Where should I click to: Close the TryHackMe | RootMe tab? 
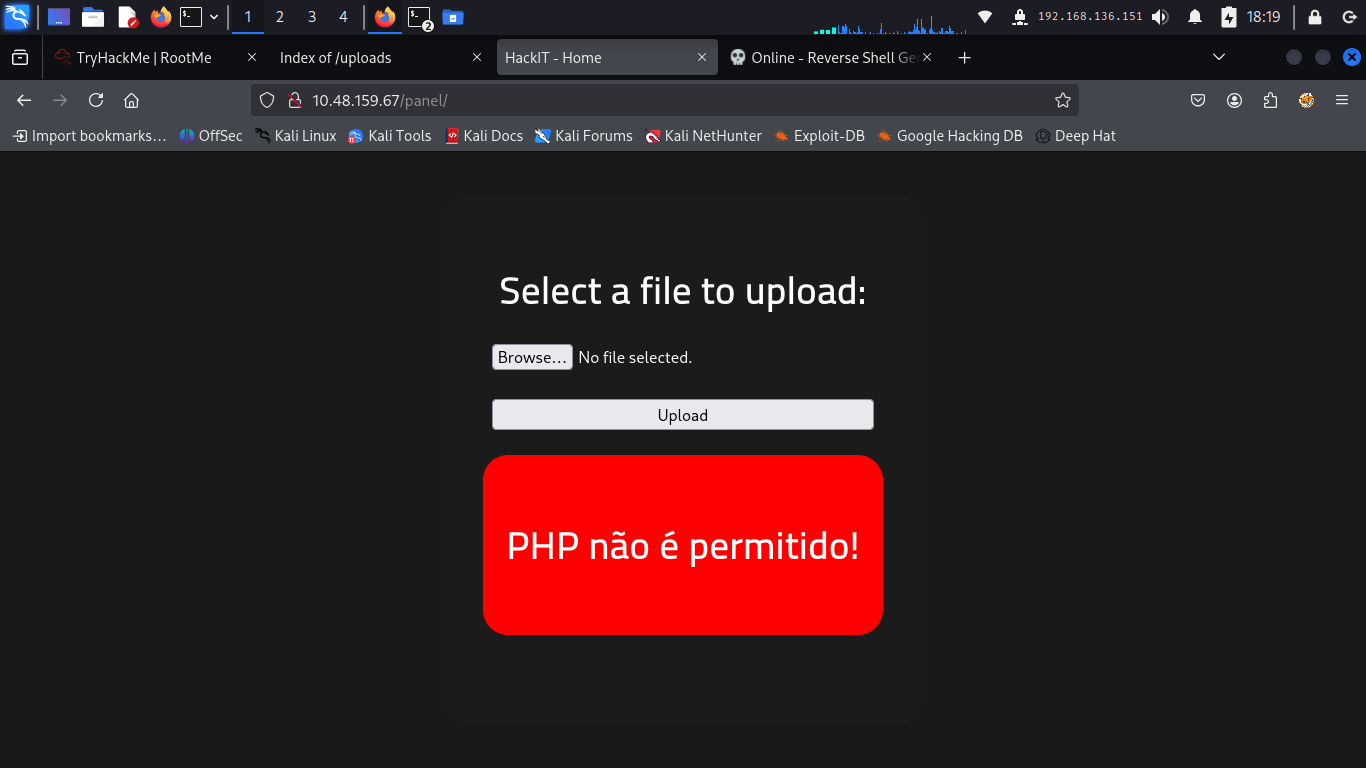coord(252,58)
